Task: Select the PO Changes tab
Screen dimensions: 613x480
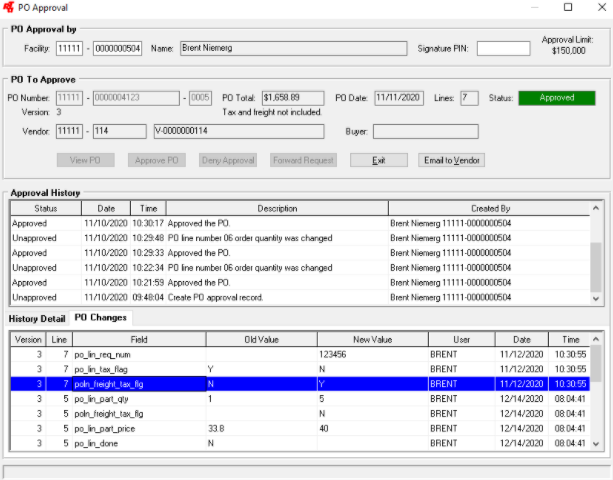Action: (102, 318)
